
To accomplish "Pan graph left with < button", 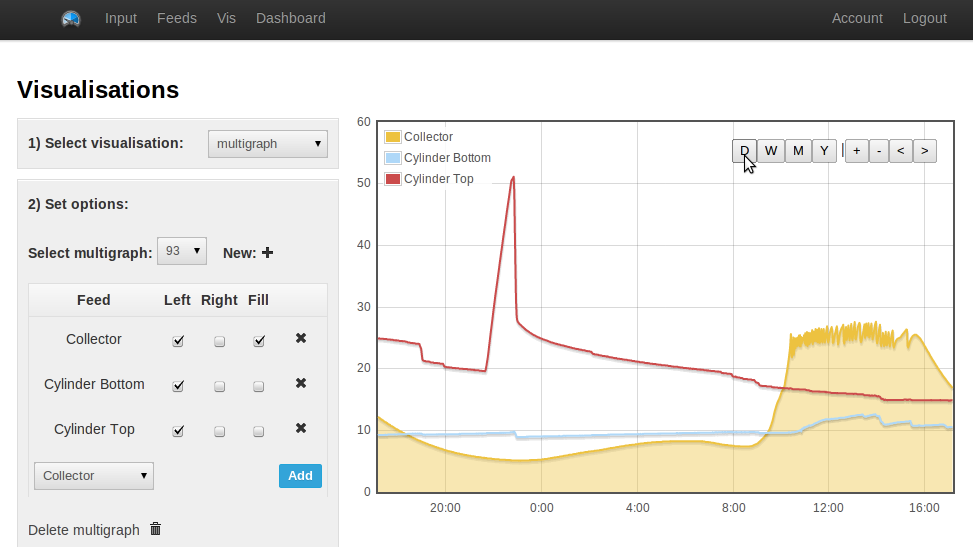I will [900, 151].
